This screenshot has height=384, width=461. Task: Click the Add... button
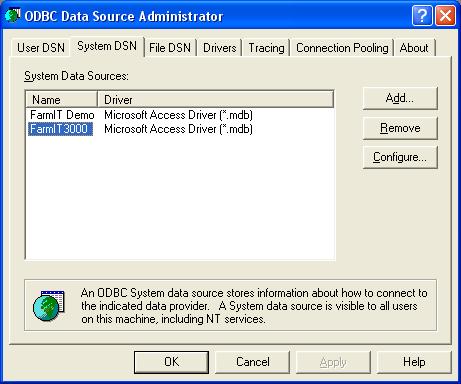(400, 98)
